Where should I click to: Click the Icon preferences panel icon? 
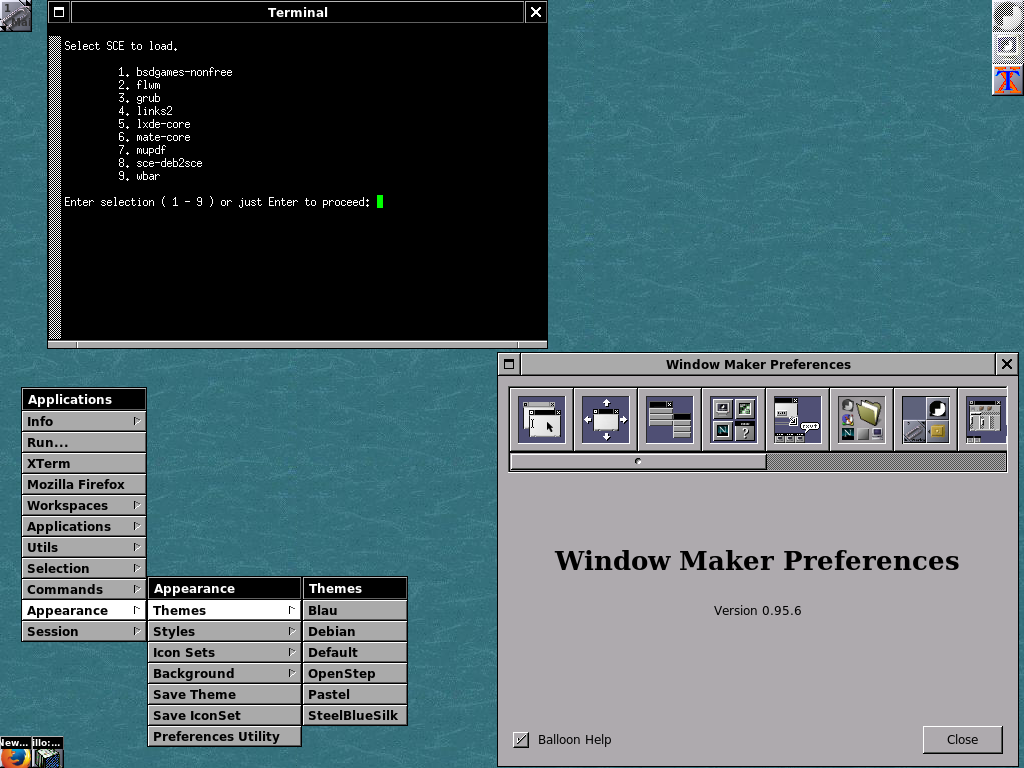pos(733,419)
